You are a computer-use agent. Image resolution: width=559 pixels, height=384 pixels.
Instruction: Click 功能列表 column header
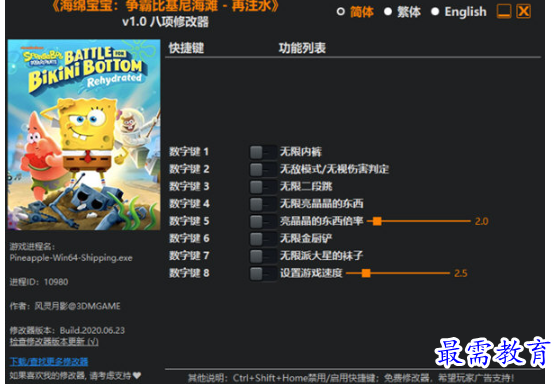point(302,48)
